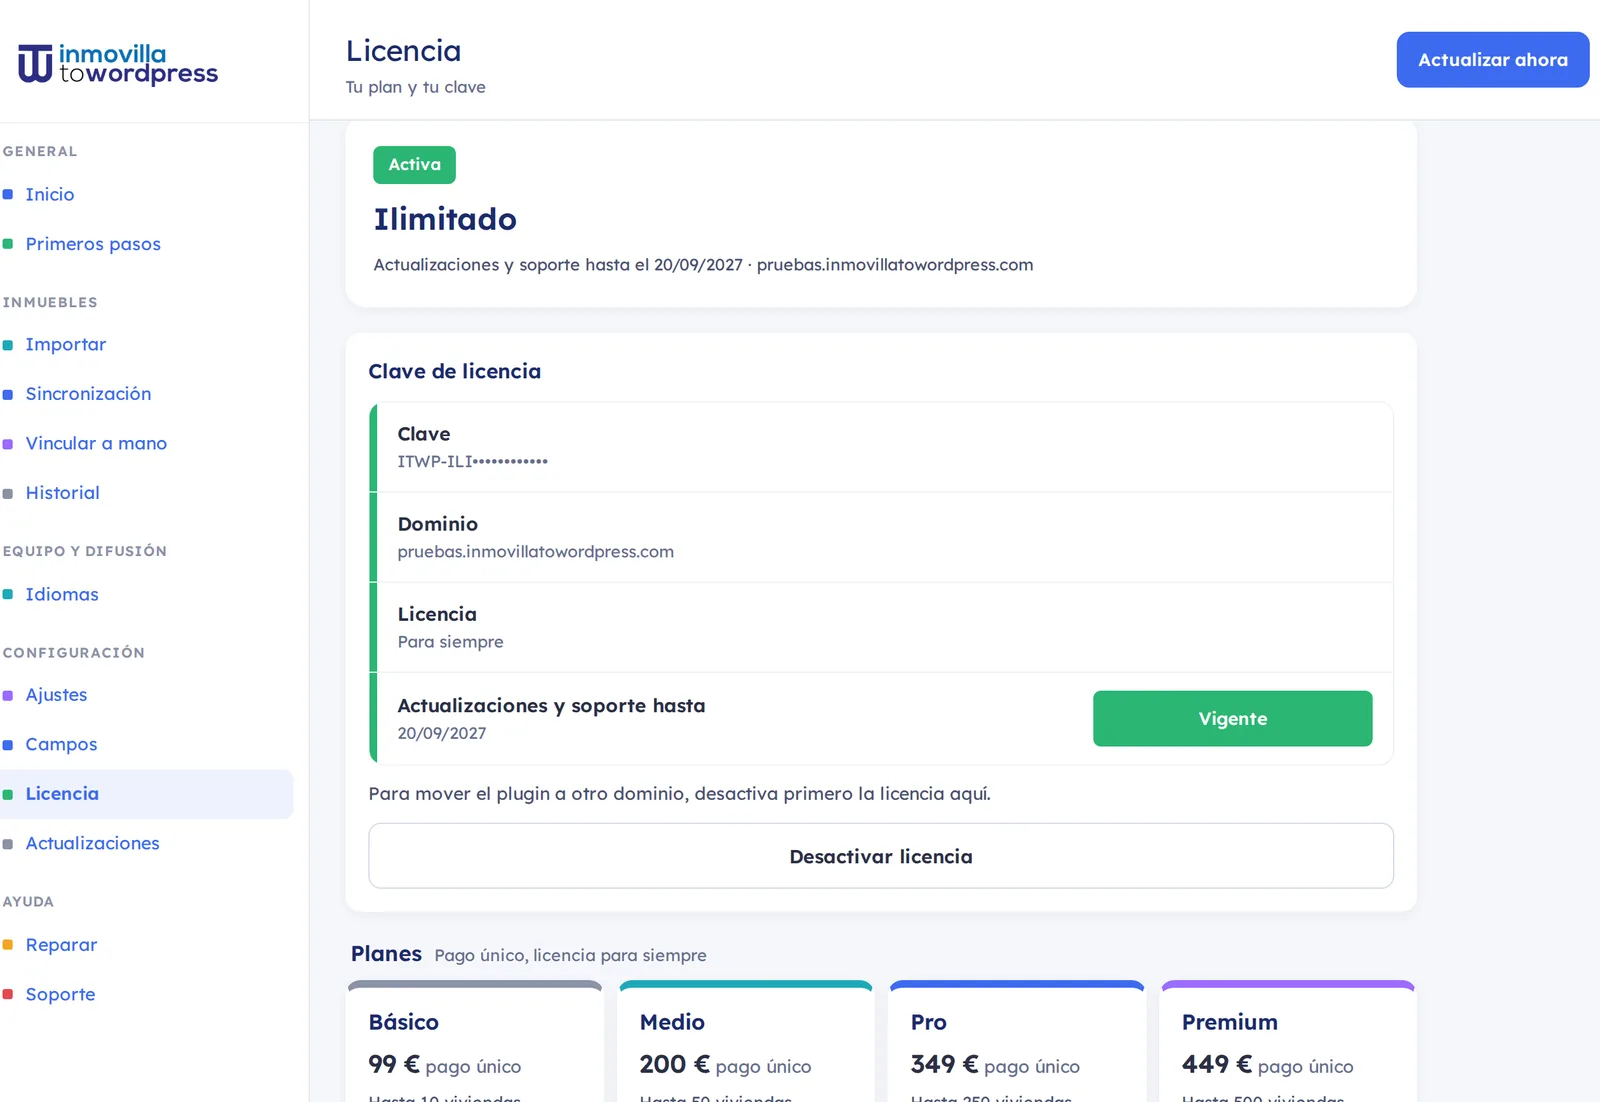Click the Ilimitado plan heading
This screenshot has width=1600, height=1102.
click(x=445, y=219)
